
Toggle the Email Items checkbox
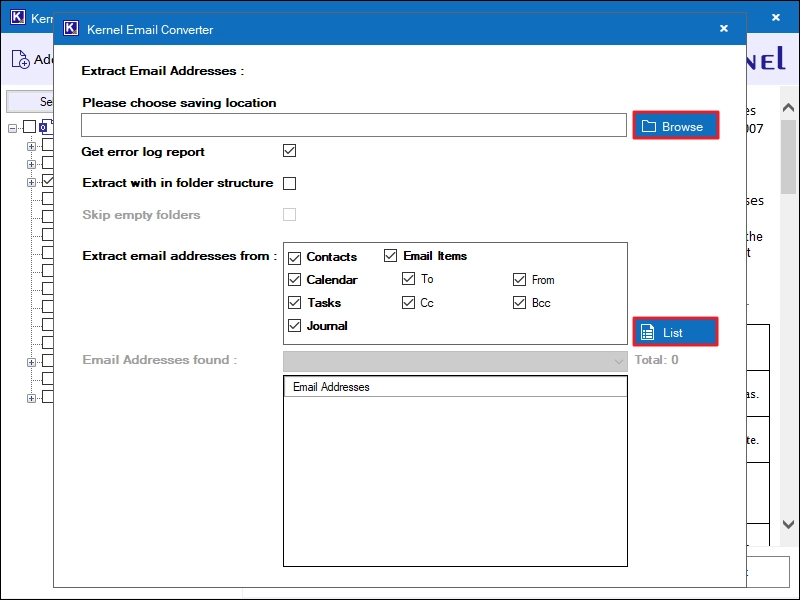[x=390, y=255]
